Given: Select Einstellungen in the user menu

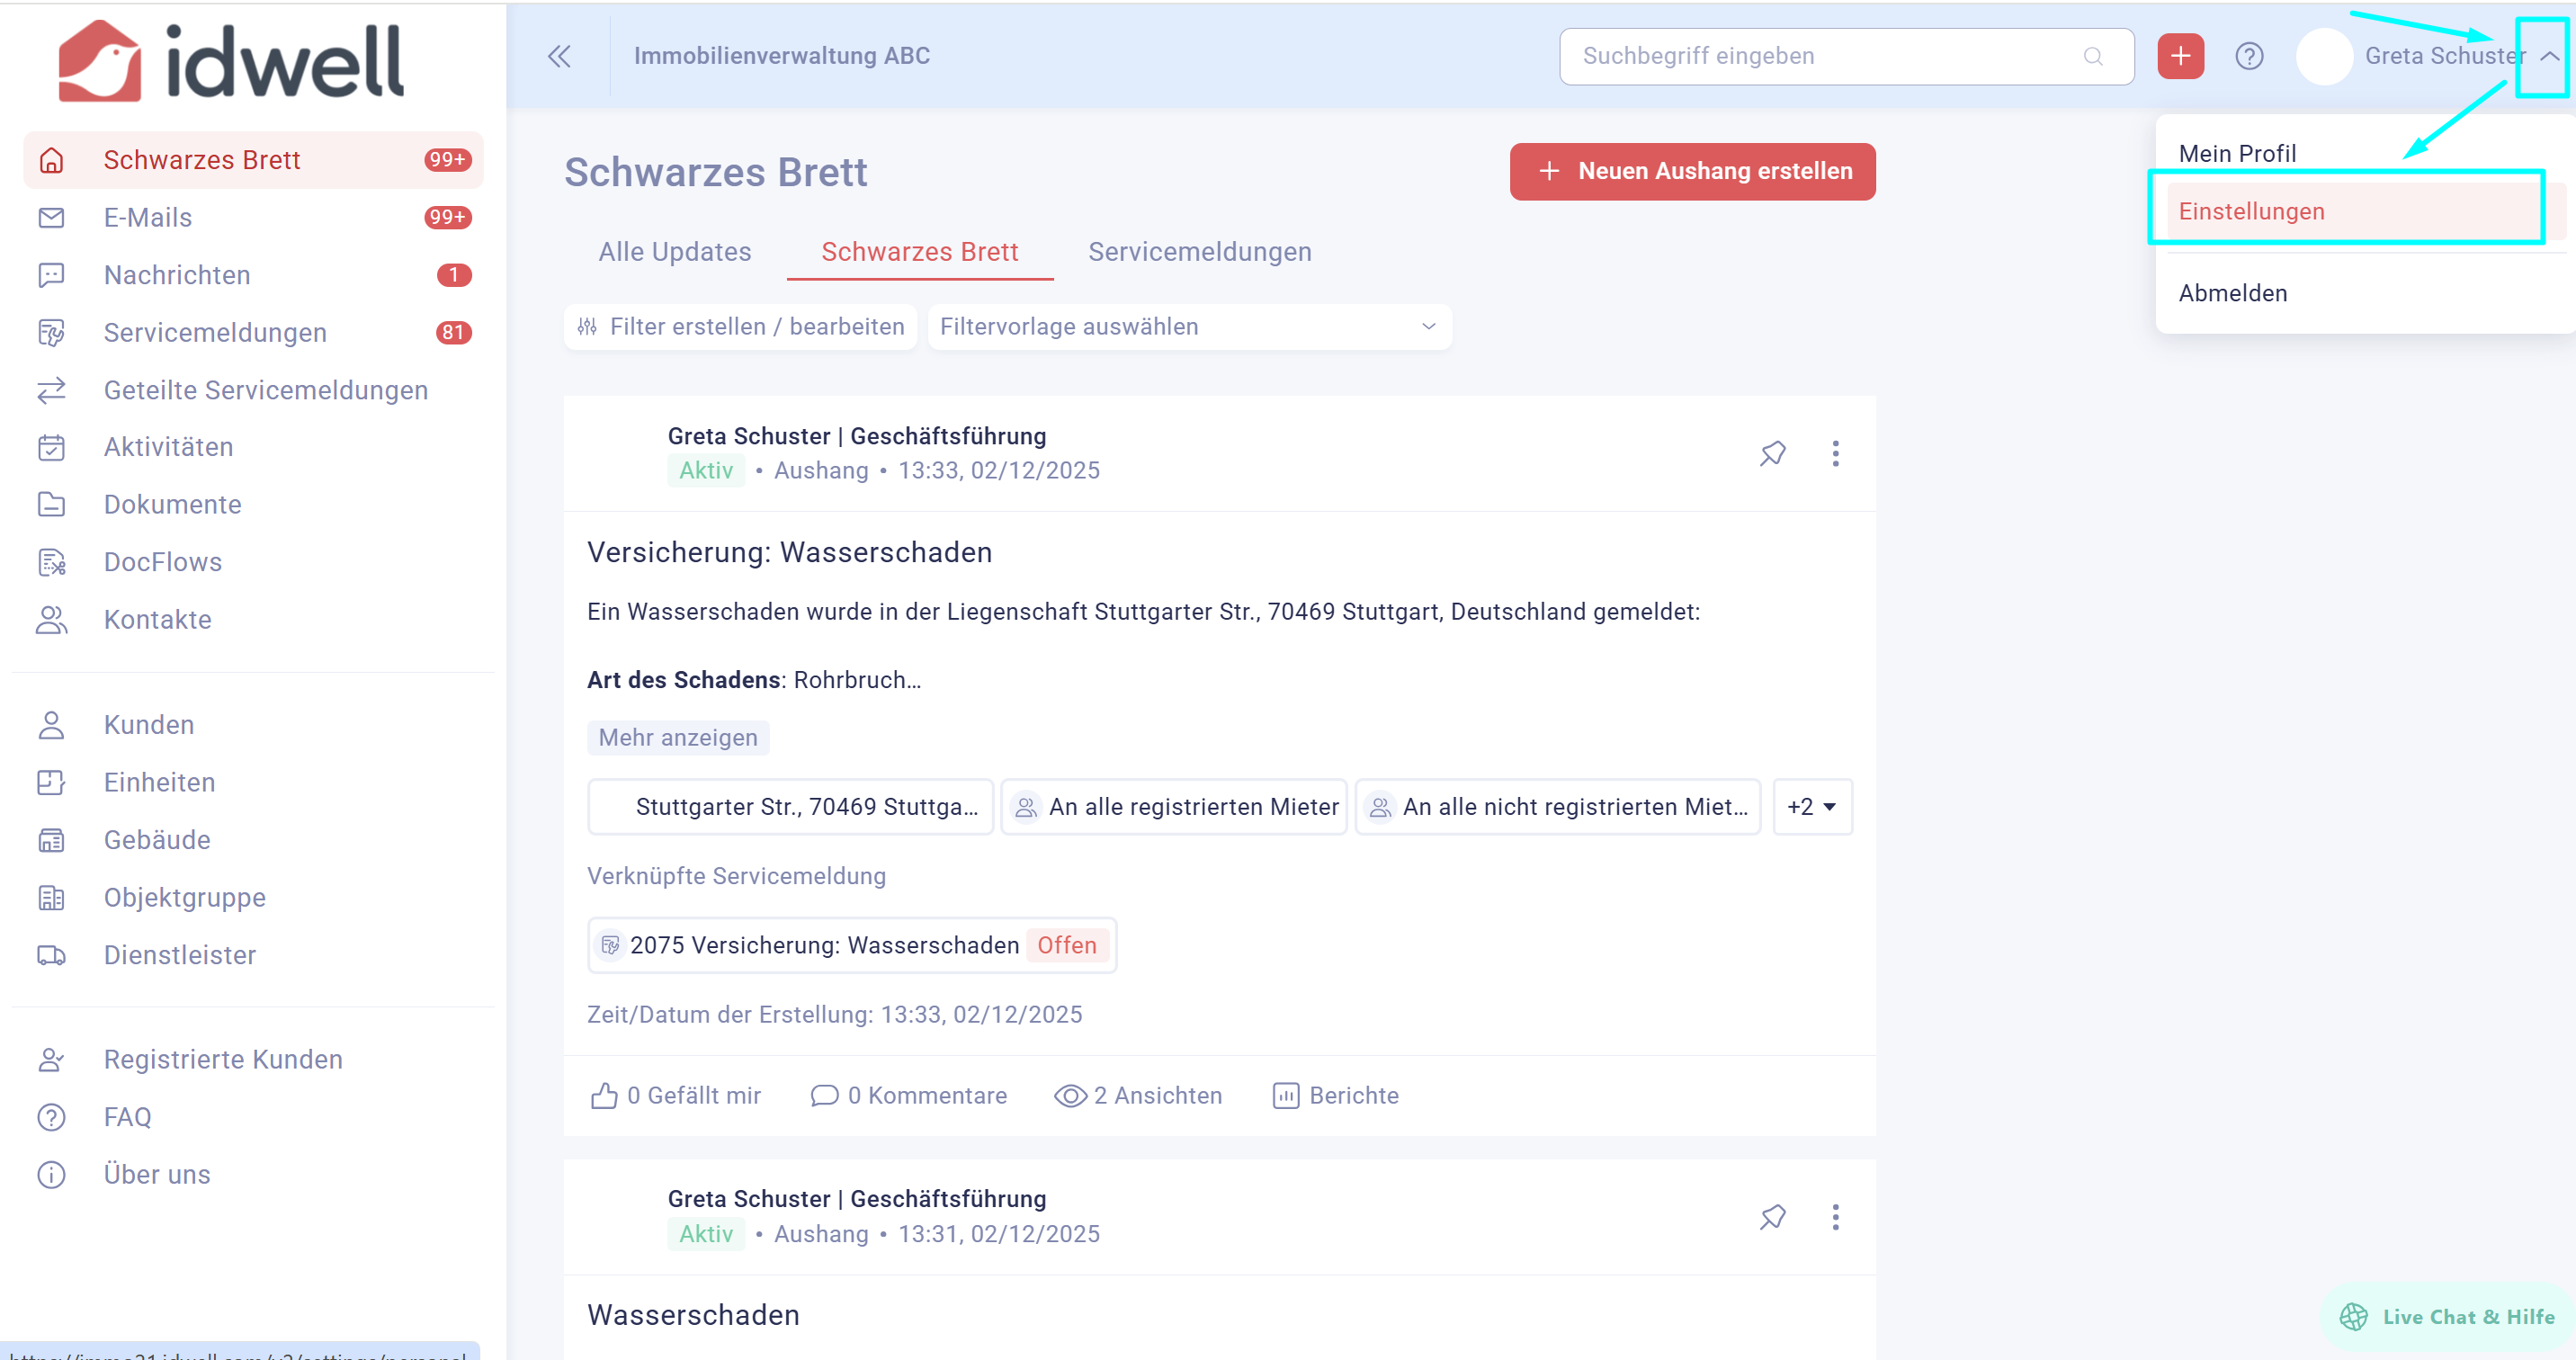Looking at the screenshot, I should (x=2251, y=211).
